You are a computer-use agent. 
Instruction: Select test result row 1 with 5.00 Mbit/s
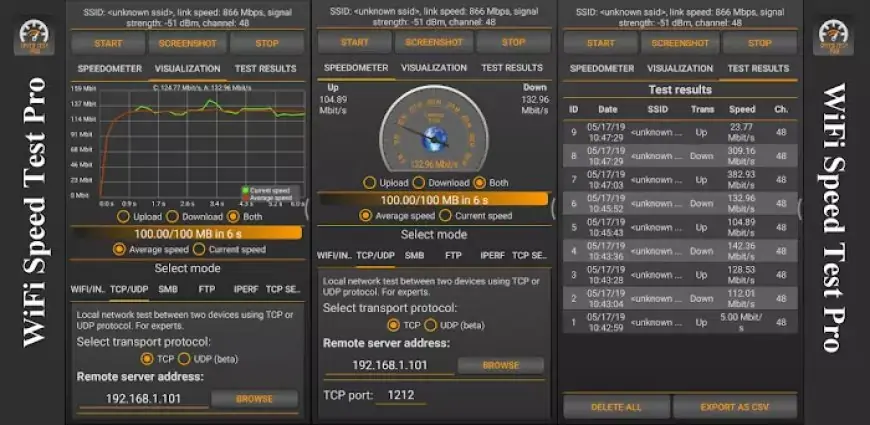coord(680,322)
